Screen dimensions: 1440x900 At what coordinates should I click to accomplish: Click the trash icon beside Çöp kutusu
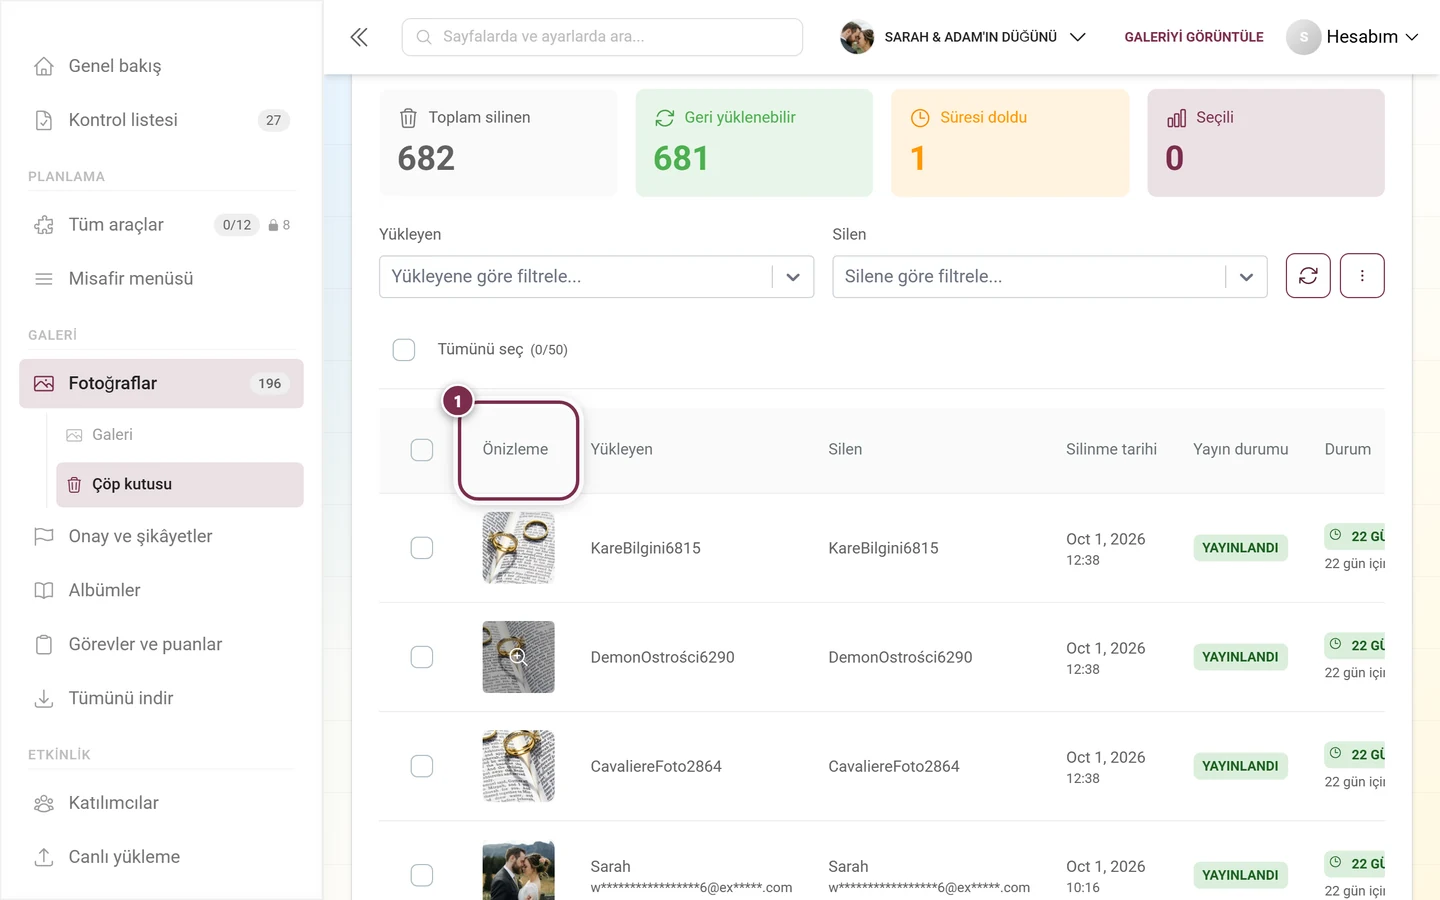[x=74, y=484]
